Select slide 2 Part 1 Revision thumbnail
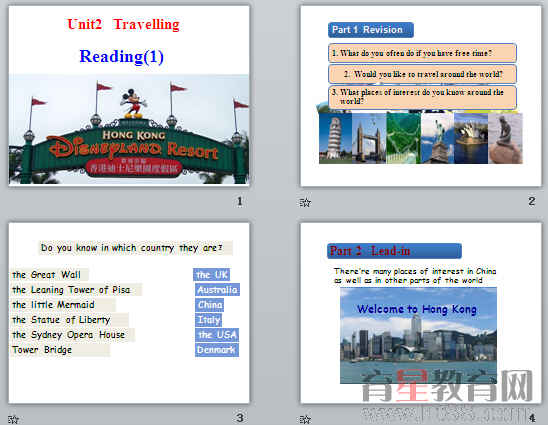Image resolution: width=548 pixels, height=425 pixels. point(421,96)
